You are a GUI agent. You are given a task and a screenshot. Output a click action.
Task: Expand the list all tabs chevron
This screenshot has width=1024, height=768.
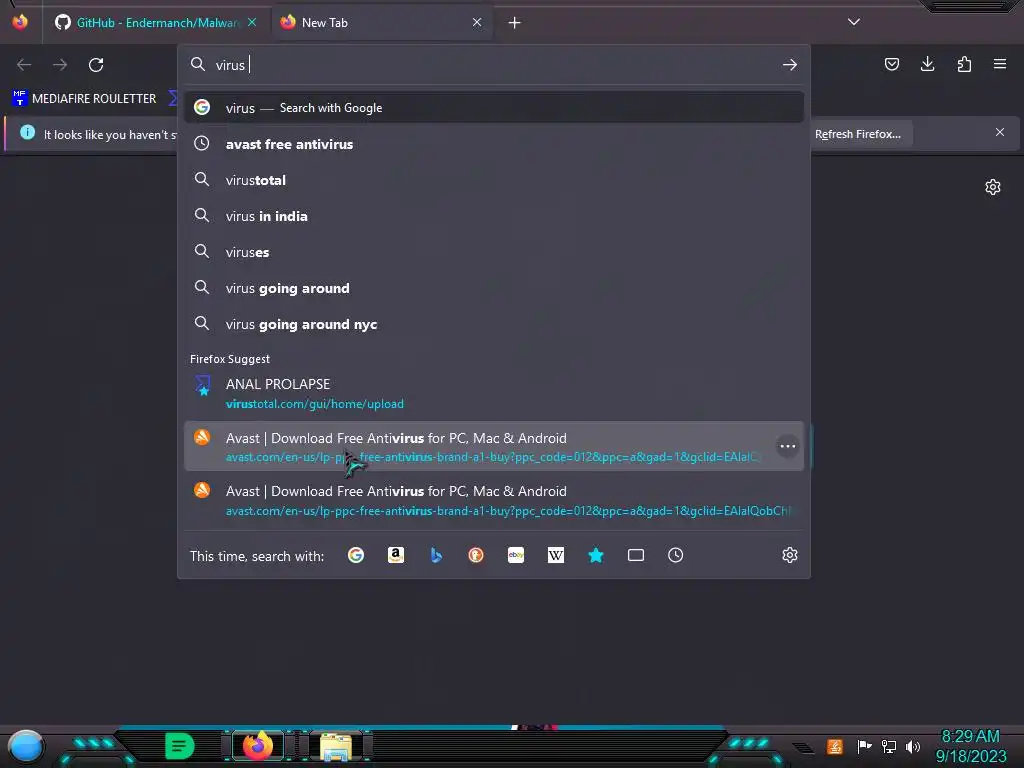coord(854,22)
